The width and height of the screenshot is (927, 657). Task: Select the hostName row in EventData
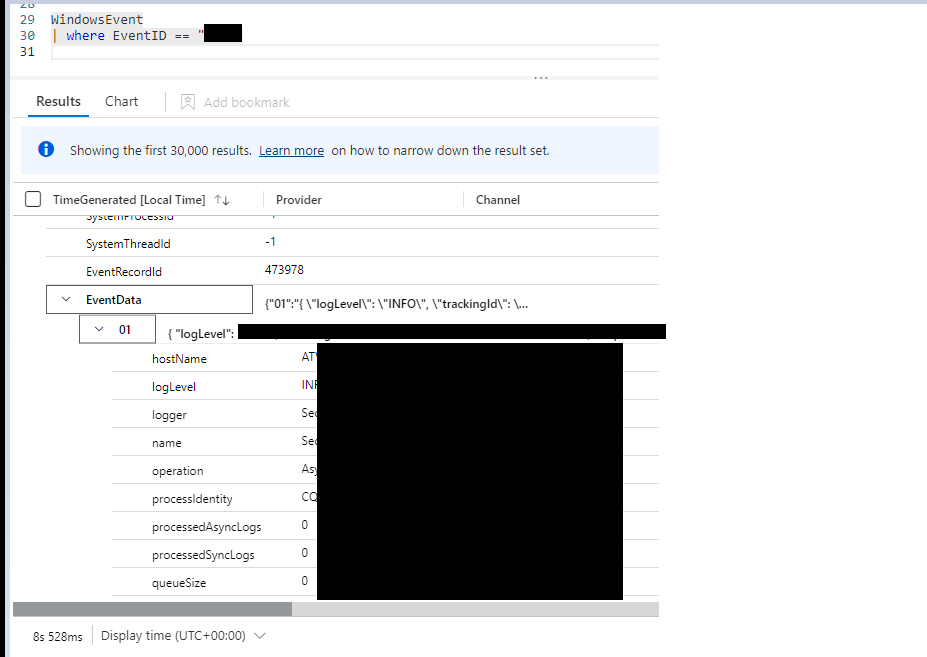(x=178, y=358)
